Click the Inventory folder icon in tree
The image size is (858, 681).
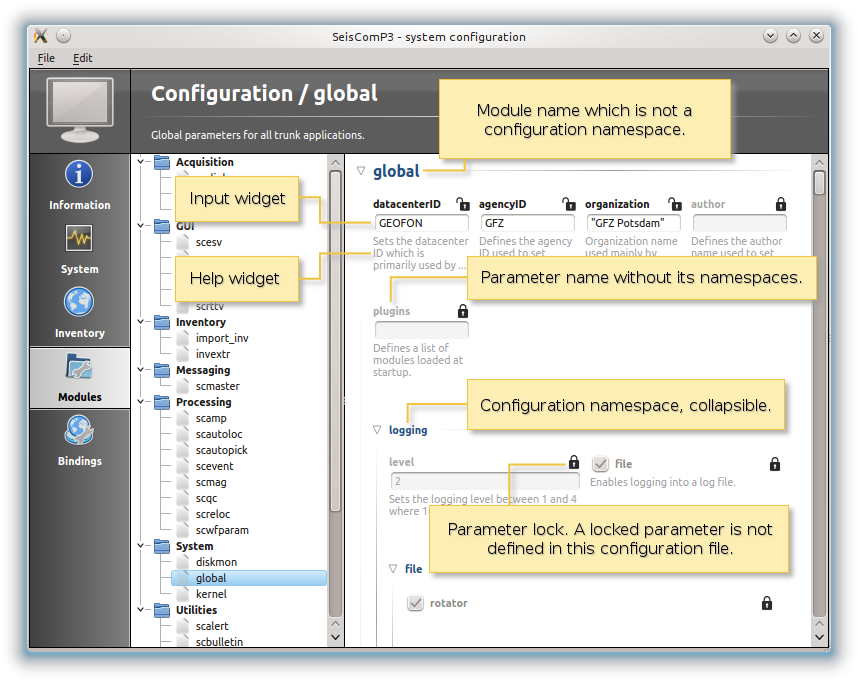pyautogui.click(x=162, y=322)
